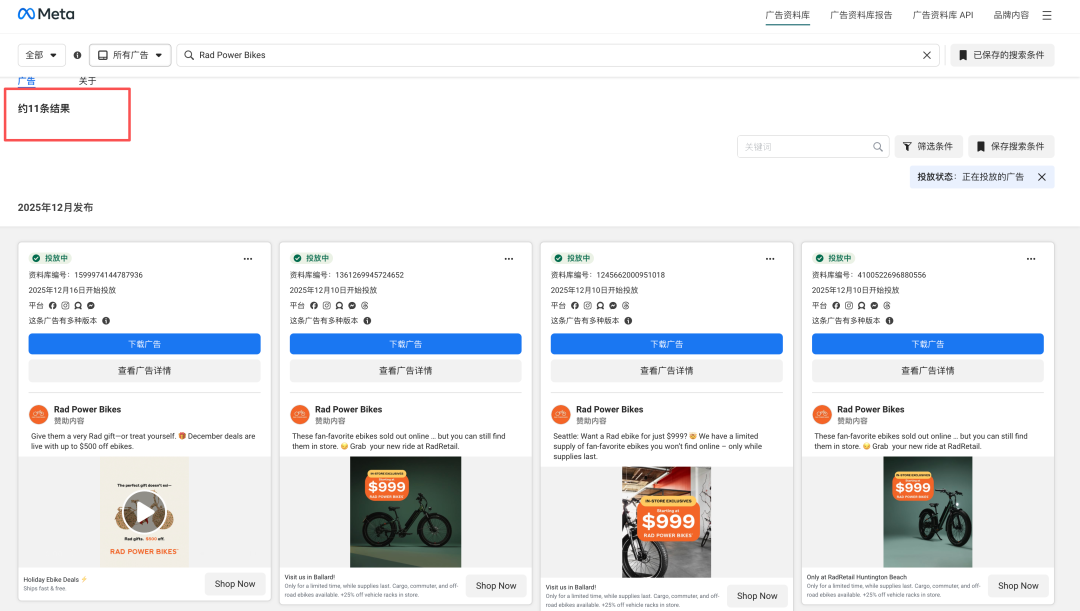Open the 筛选条件 filters panel
Image resolution: width=1080 pixels, height=611 pixels.
pyautogui.click(x=928, y=147)
